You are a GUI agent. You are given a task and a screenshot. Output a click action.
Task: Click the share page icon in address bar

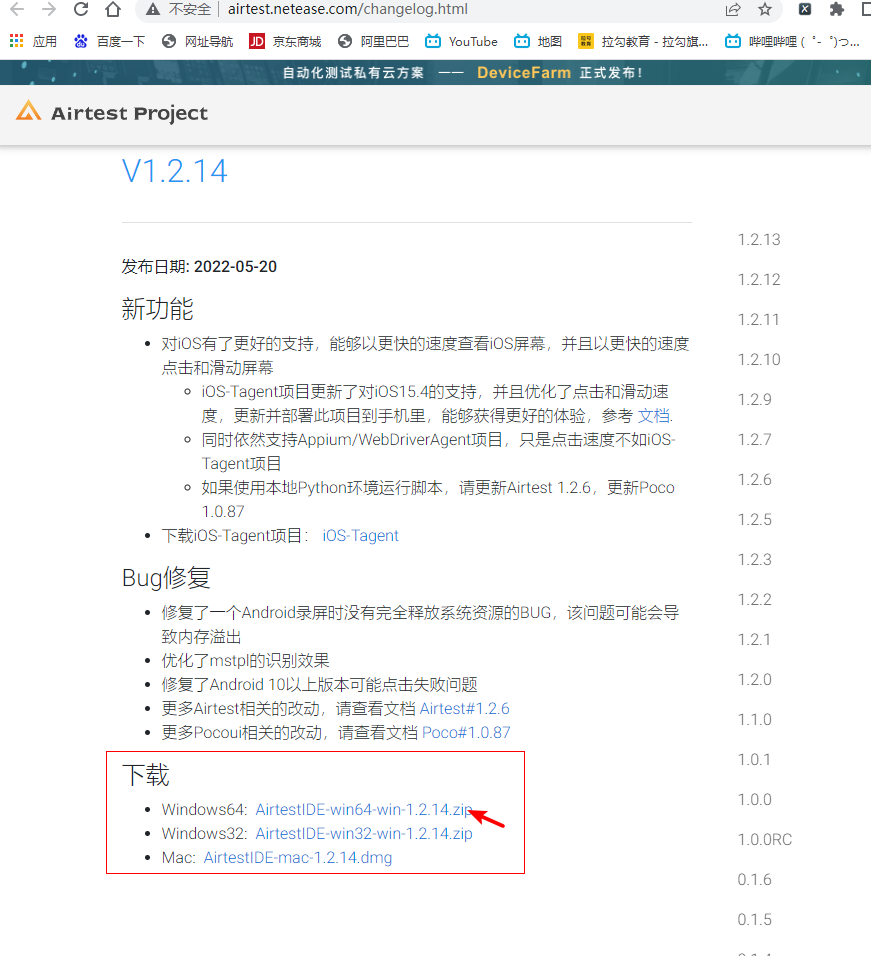point(733,9)
